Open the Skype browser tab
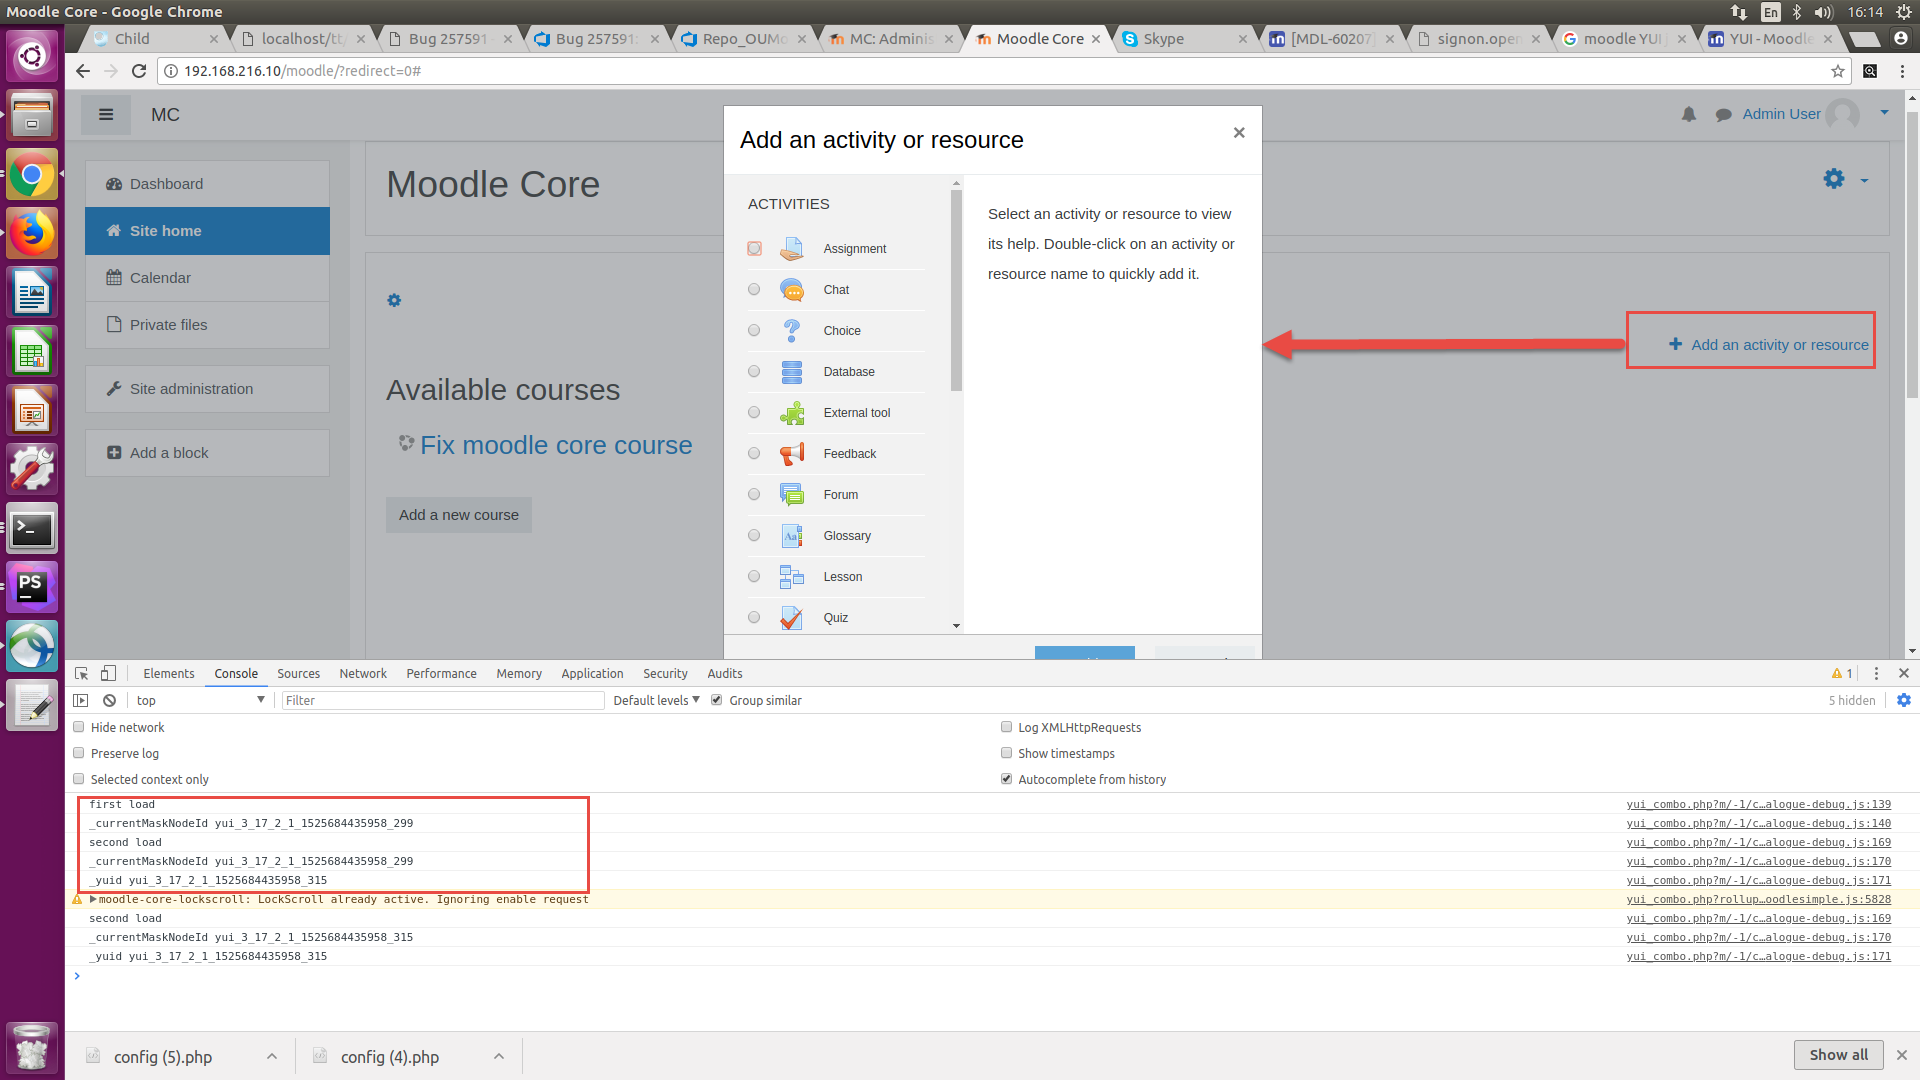 click(1183, 39)
